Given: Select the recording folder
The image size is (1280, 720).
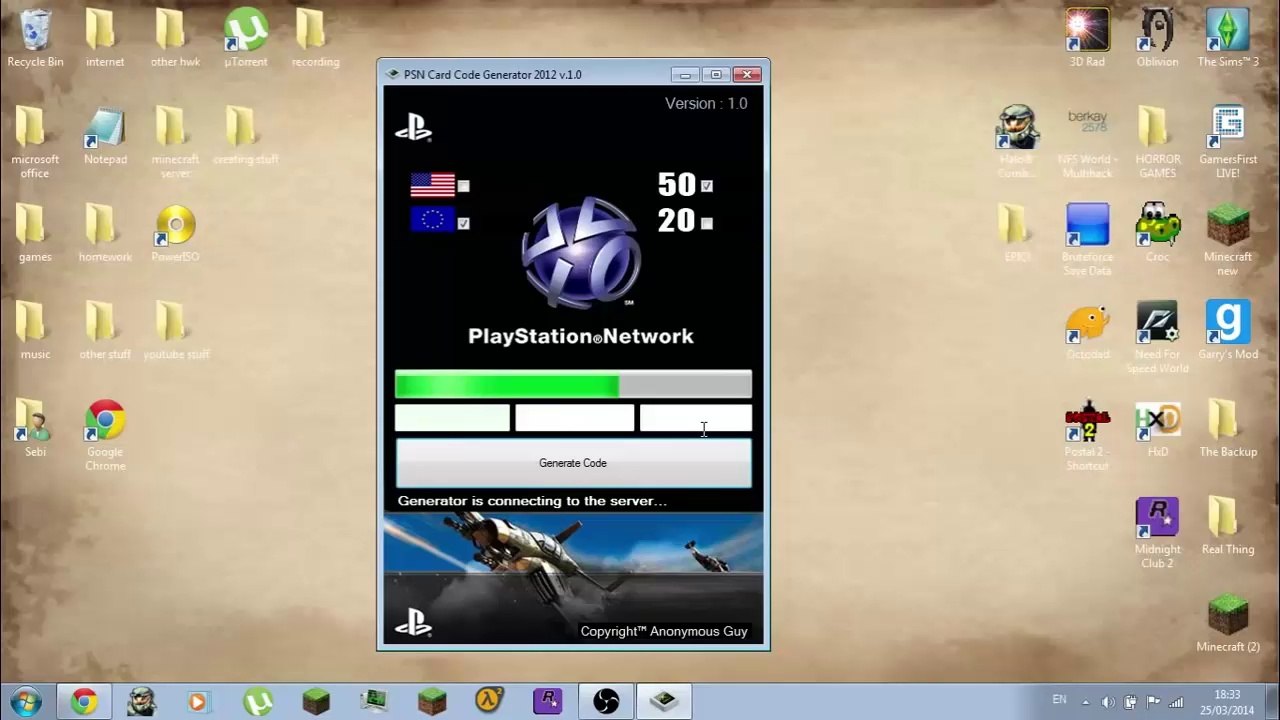Looking at the screenshot, I should (315, 39).
